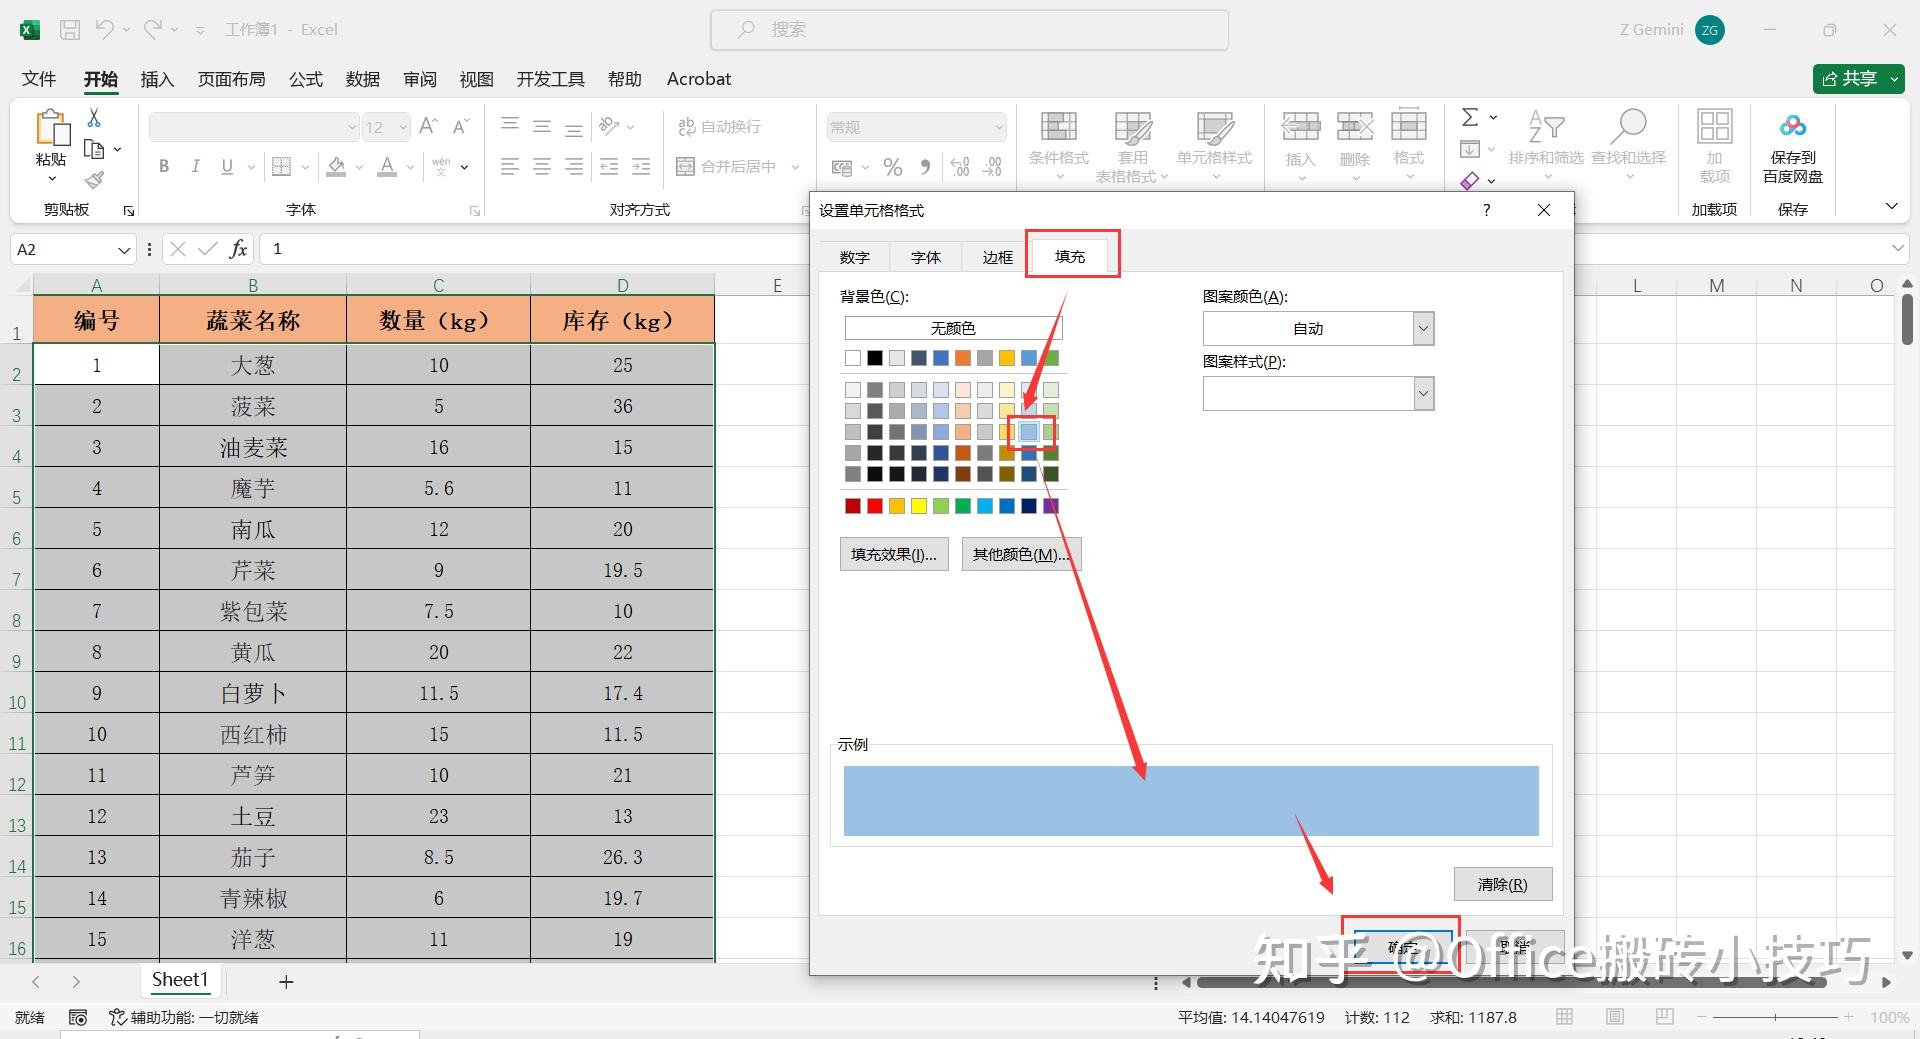This screenshot has height=1039, width=1920.
Task: Click the File menu tab
Action: [x=39, y=79]
